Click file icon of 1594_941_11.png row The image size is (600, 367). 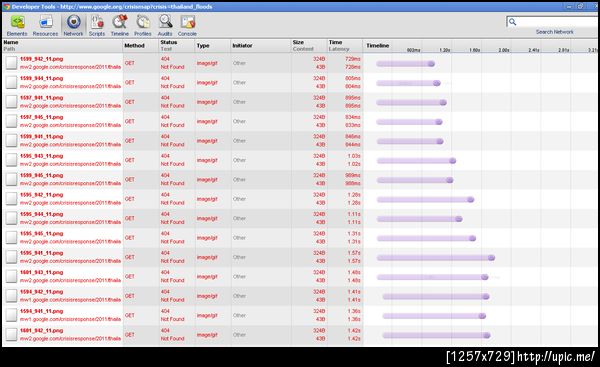(x=11, y=315)
